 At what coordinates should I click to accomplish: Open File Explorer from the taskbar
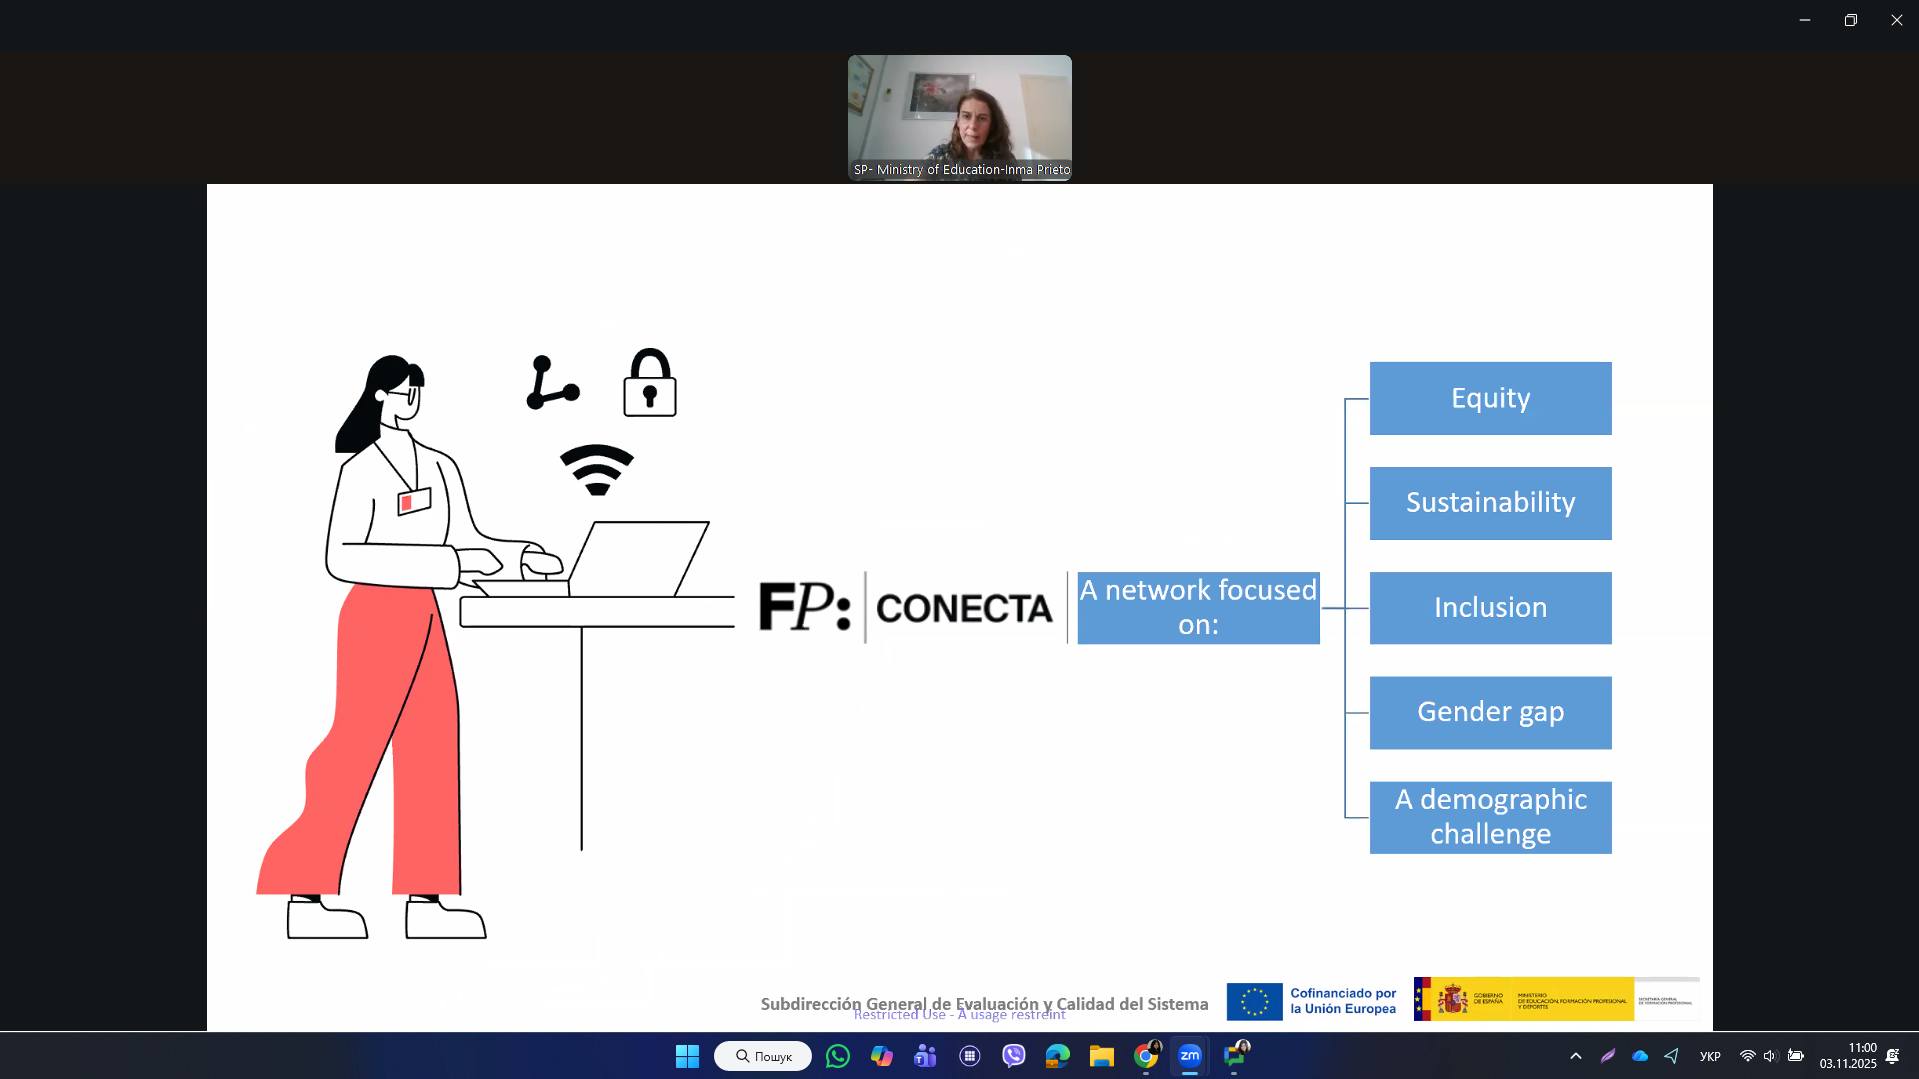pyautogui.click(x=1101, y=1056)
